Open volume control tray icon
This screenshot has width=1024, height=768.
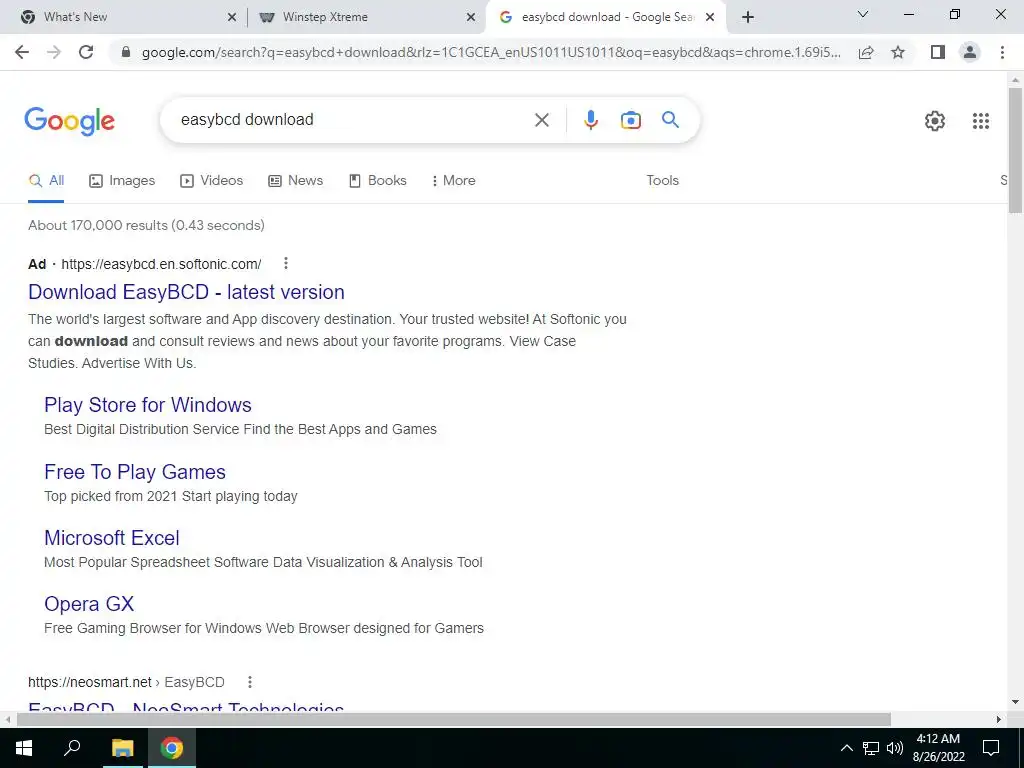(895, 748)
